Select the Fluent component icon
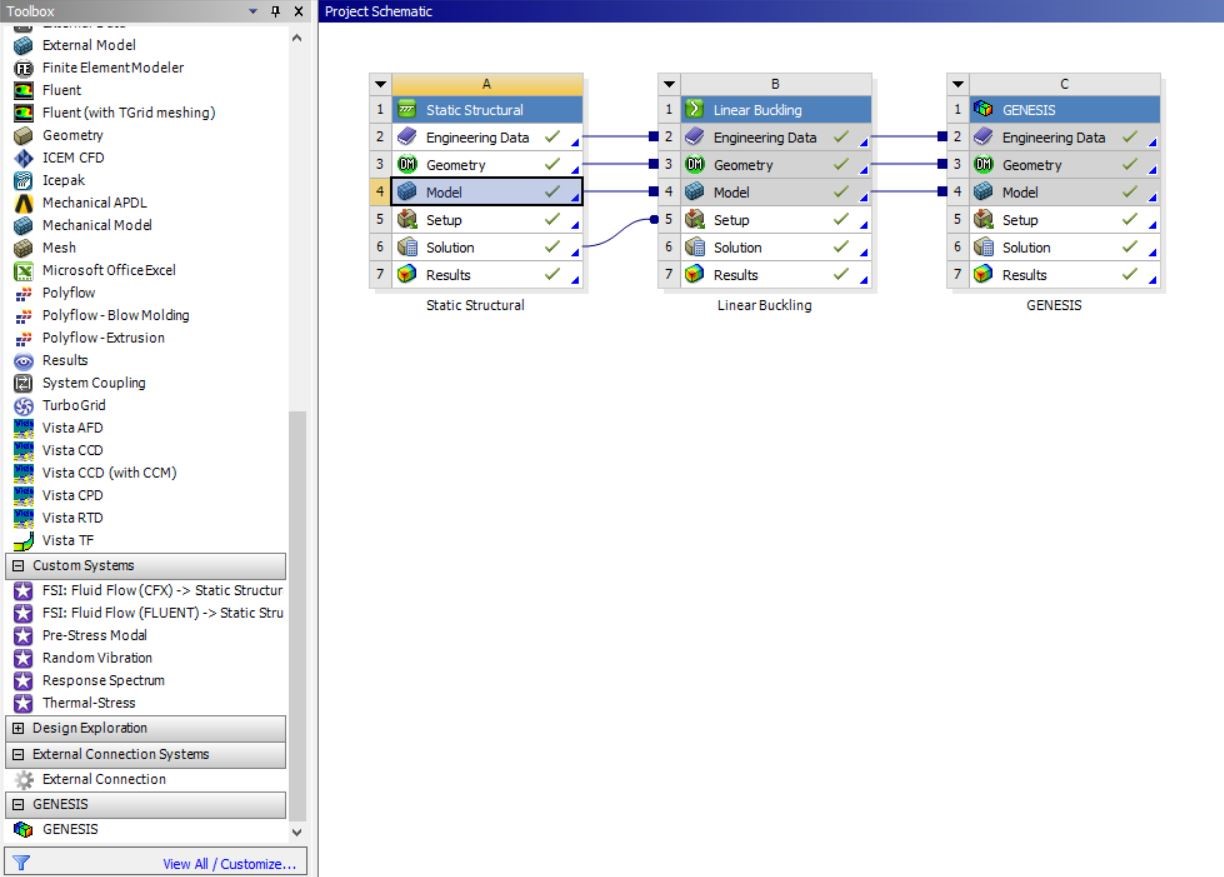 tap(22, 90)
